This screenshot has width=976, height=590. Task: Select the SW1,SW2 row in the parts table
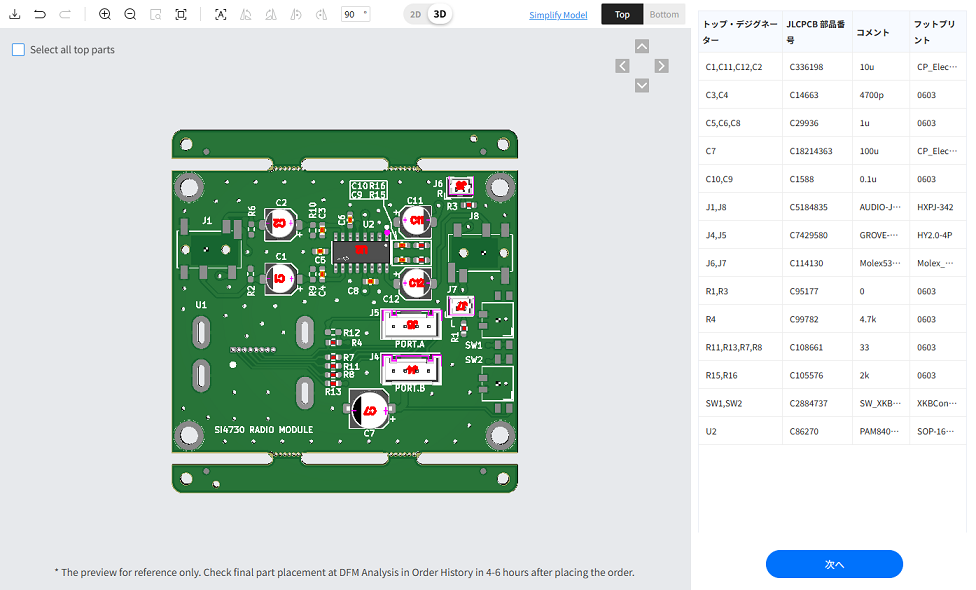point(832,403)
